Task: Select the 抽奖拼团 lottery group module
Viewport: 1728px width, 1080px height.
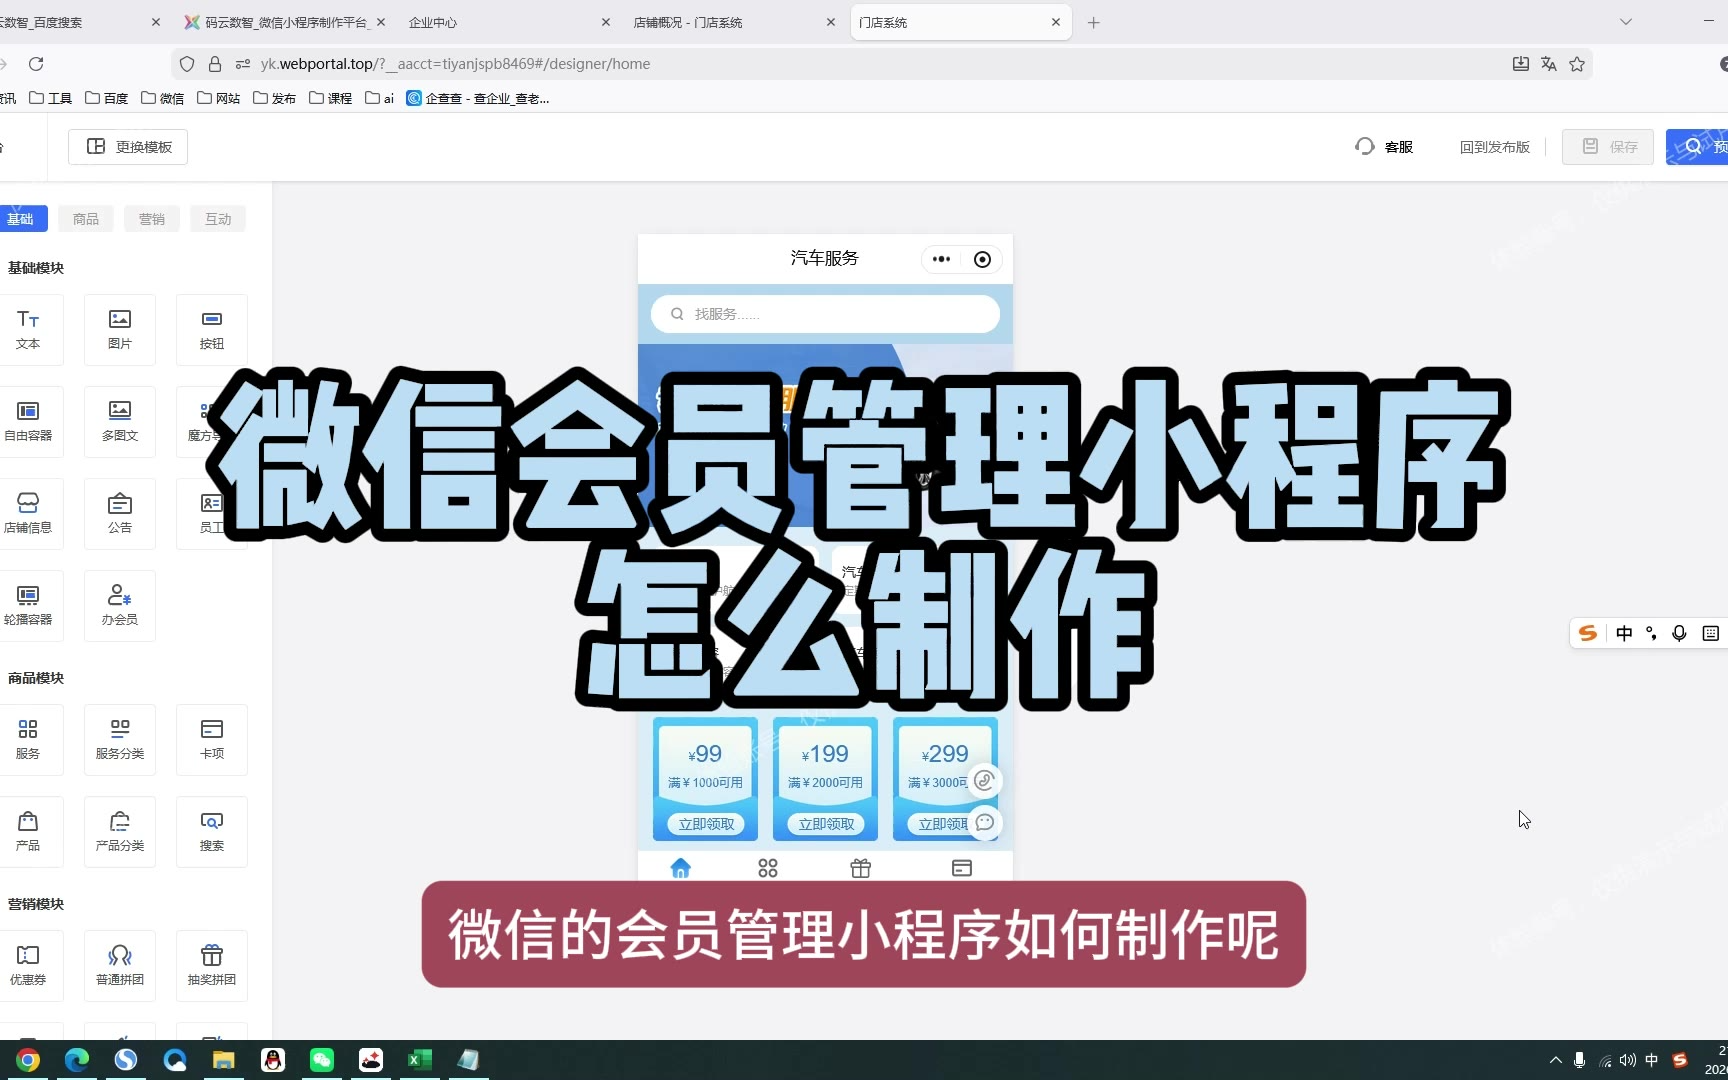Action: tap(211, 965)
